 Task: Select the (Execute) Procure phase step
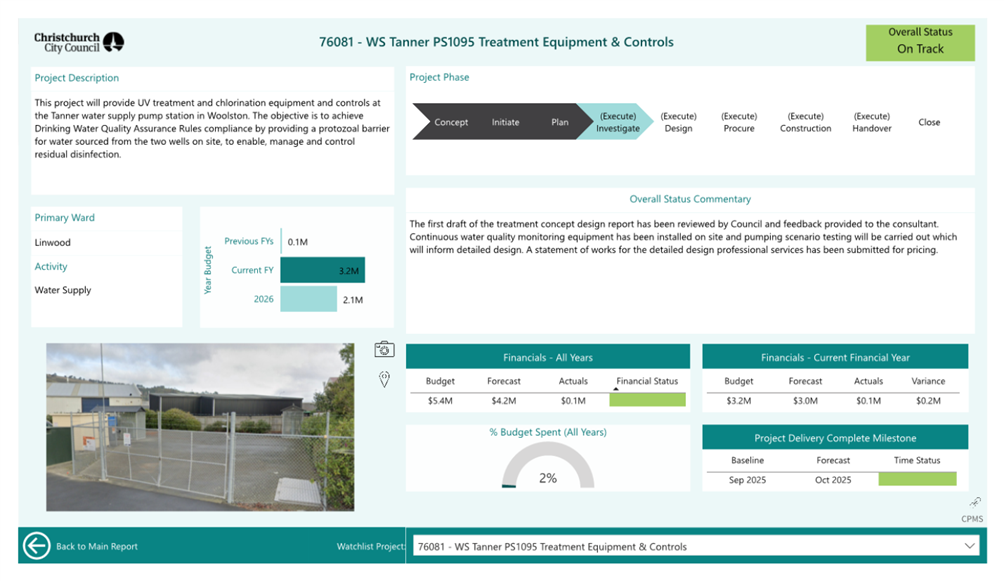[x=739, y=122]
